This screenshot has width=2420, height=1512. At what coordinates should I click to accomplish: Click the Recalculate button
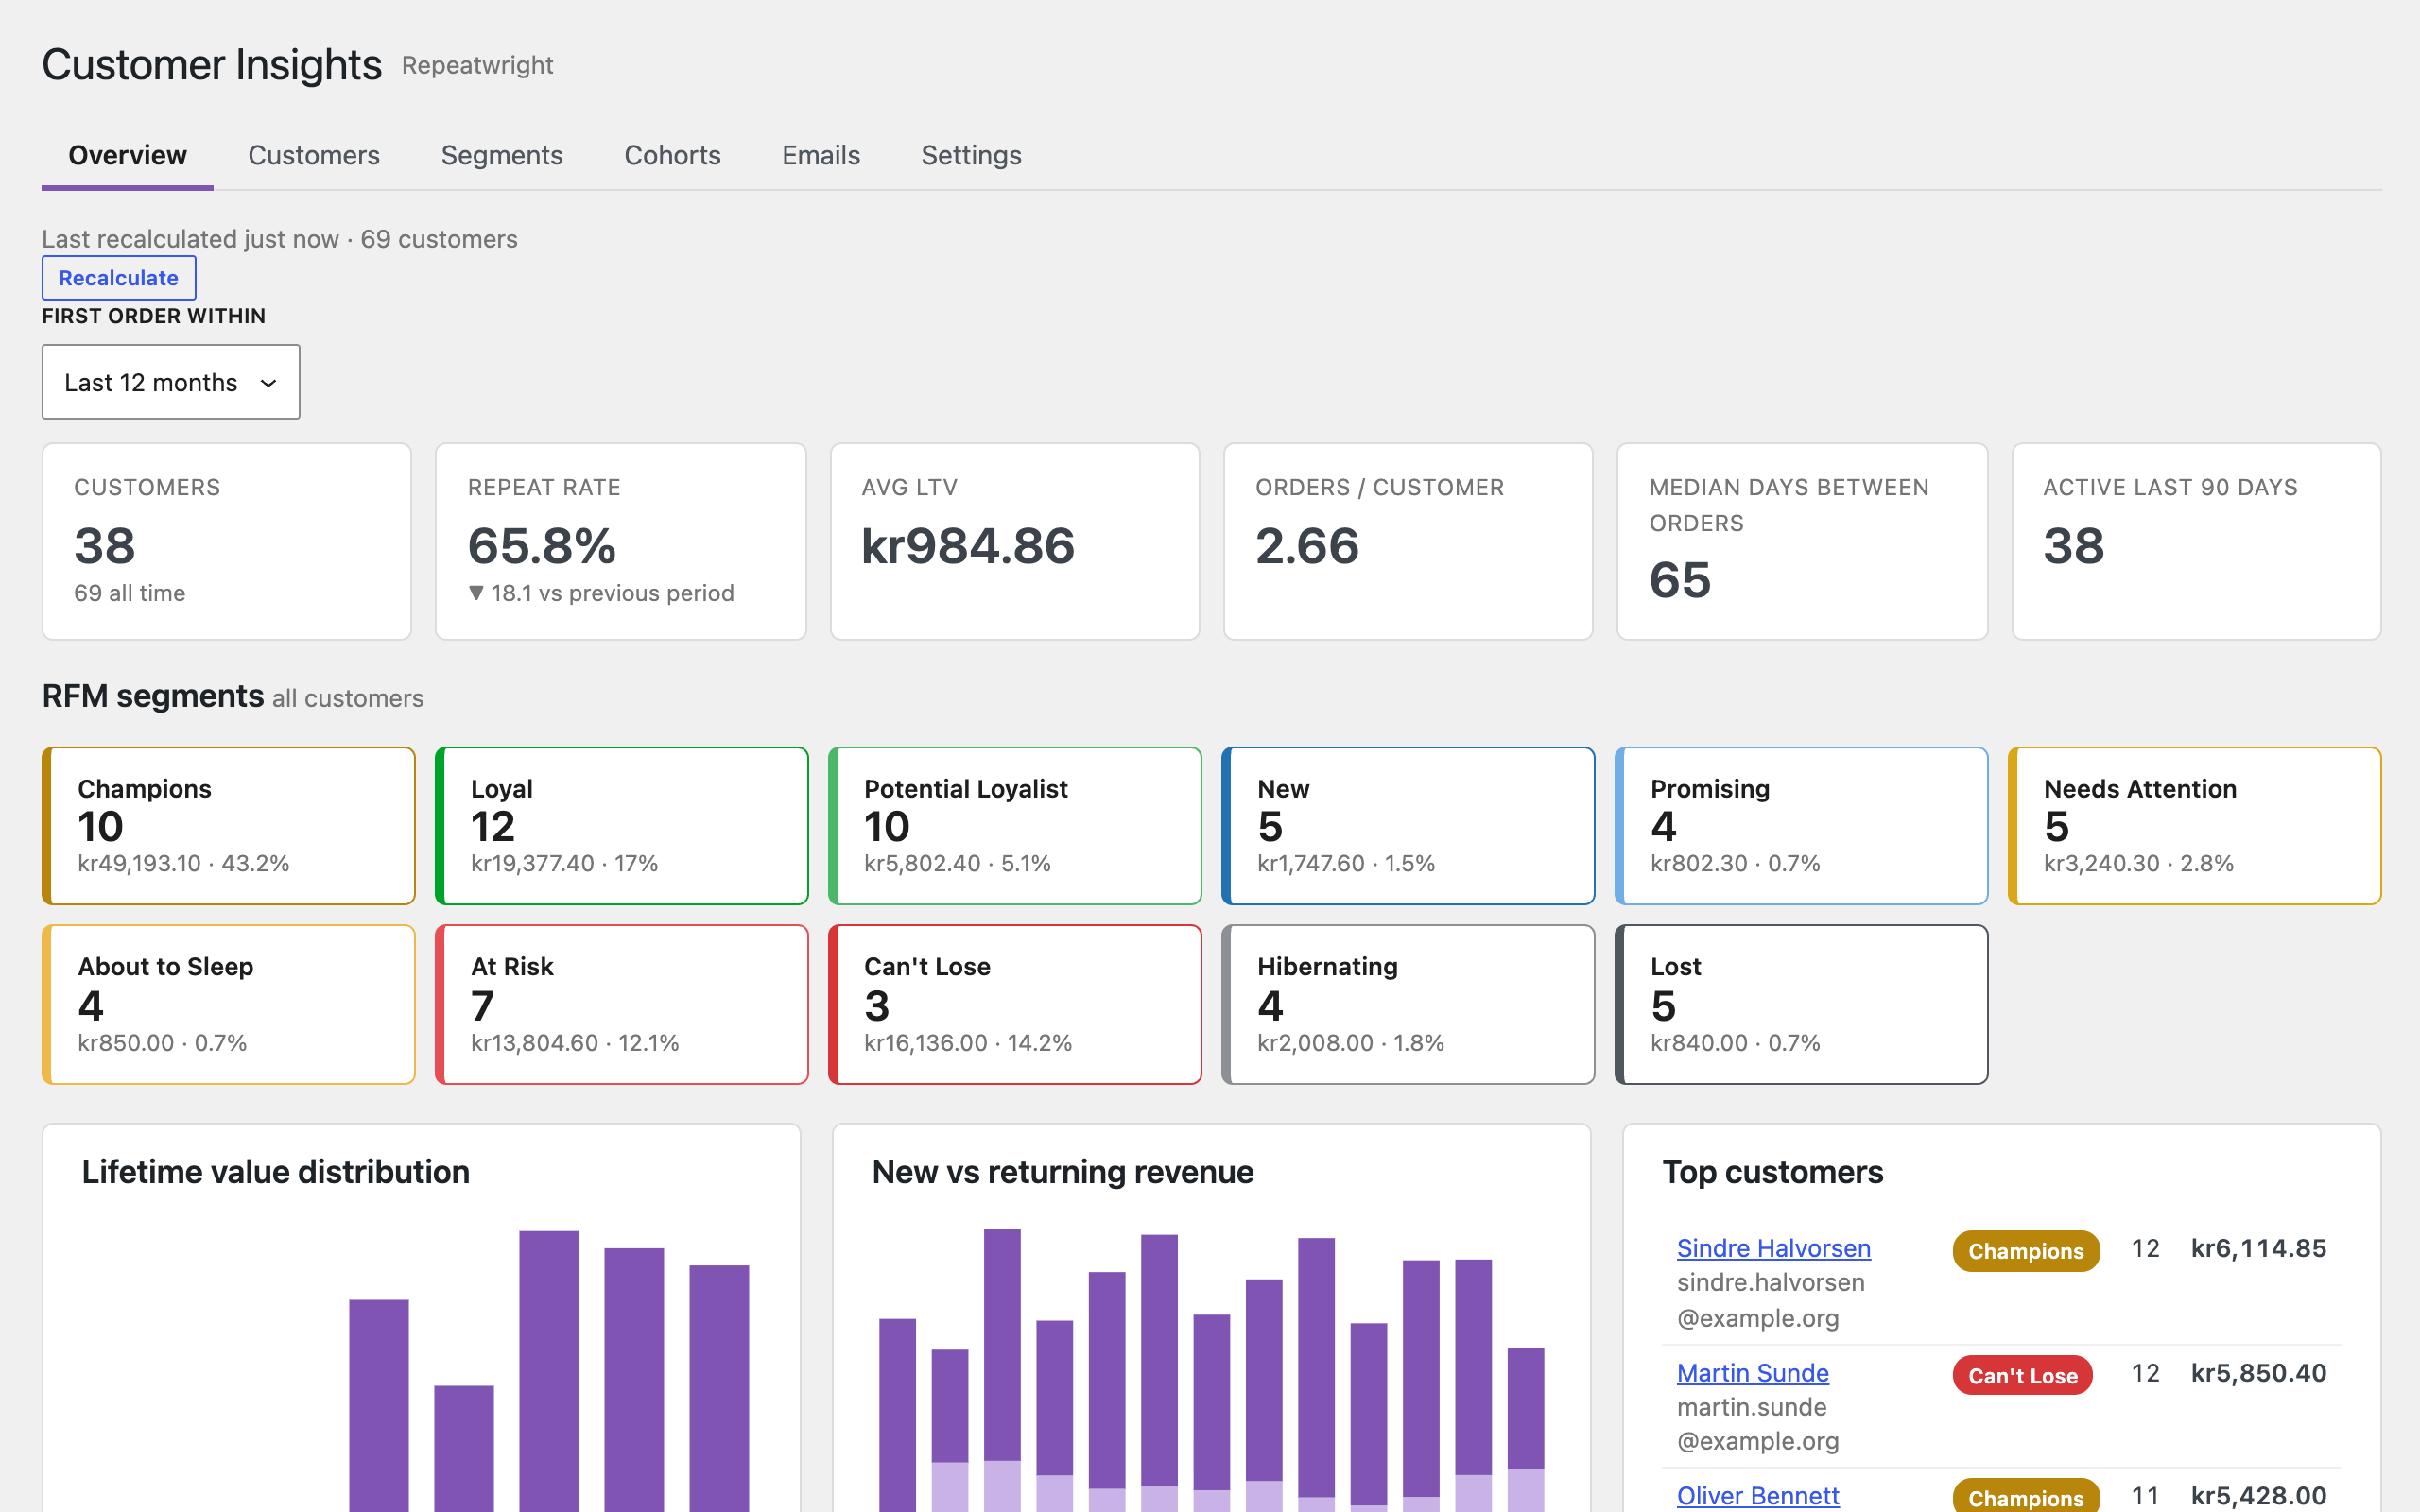click(118, 278)
